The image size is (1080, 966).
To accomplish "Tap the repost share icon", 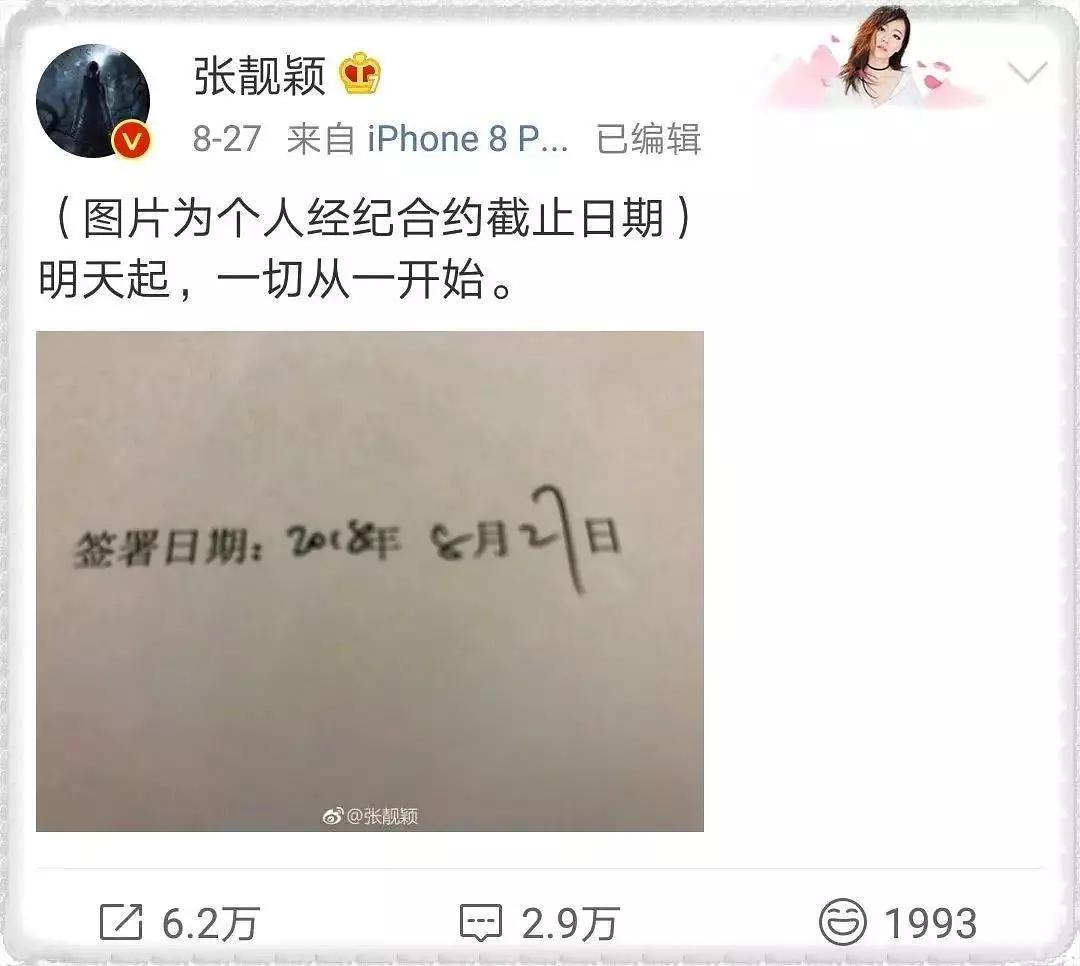I will click(121, 922).
